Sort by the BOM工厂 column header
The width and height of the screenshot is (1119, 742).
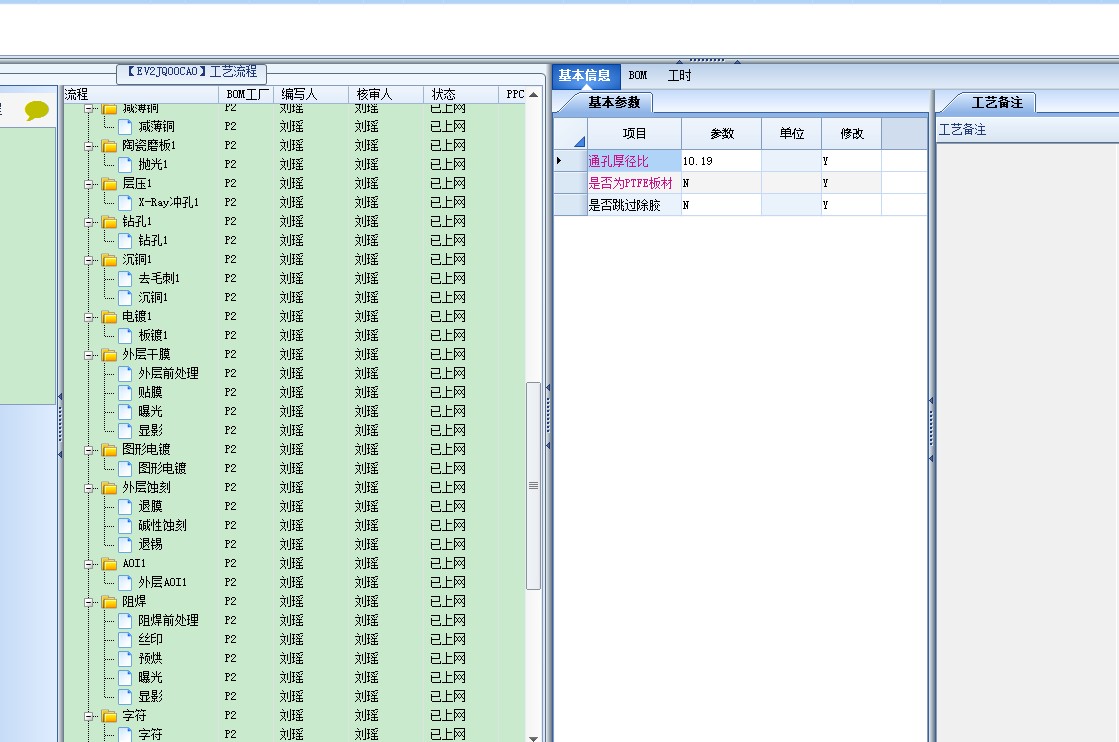[246, 94]
